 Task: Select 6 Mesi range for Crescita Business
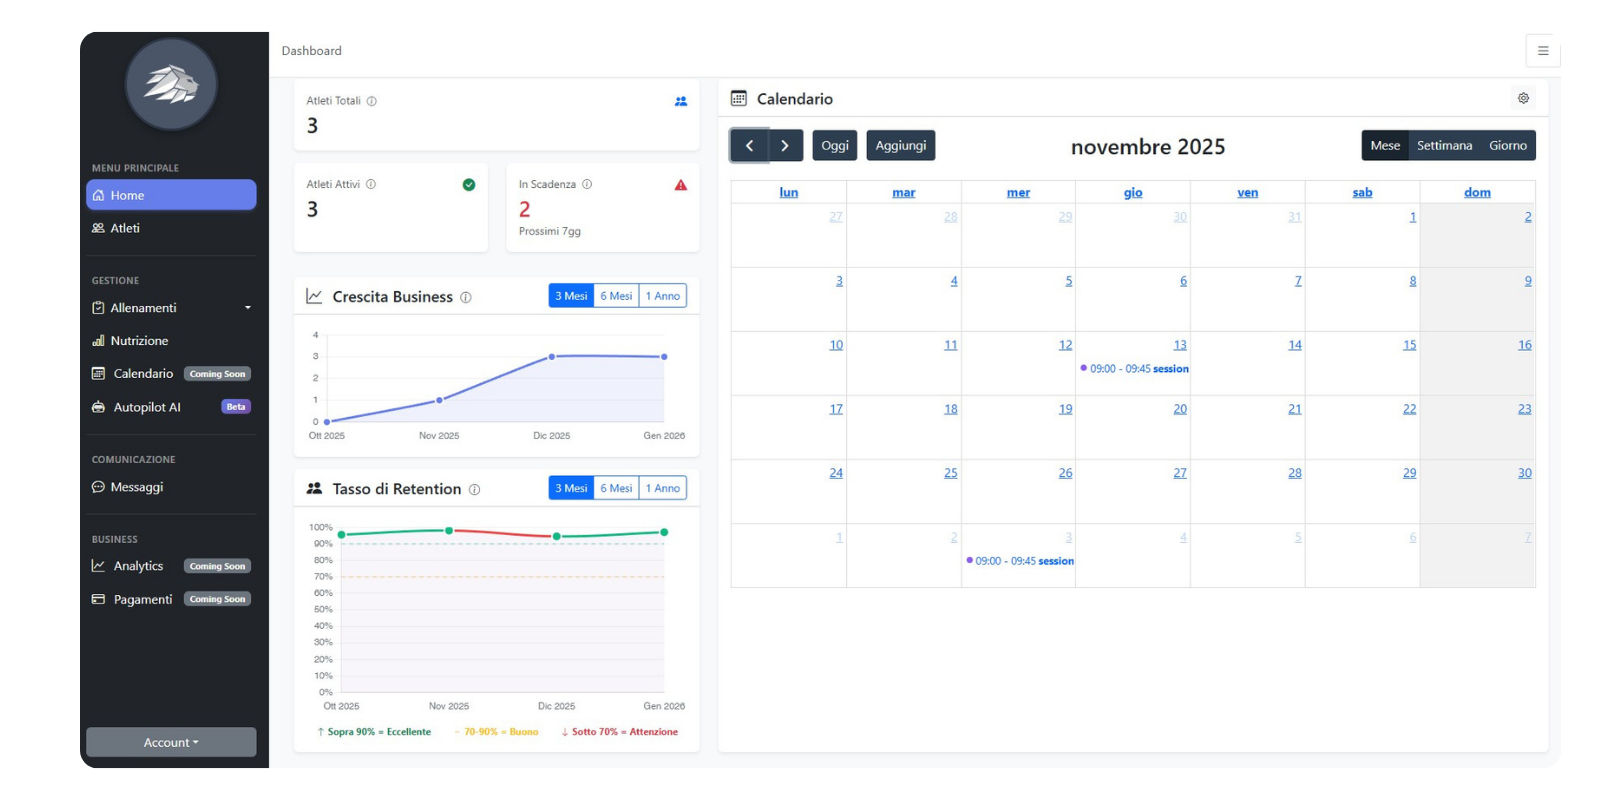coord(616,296)
